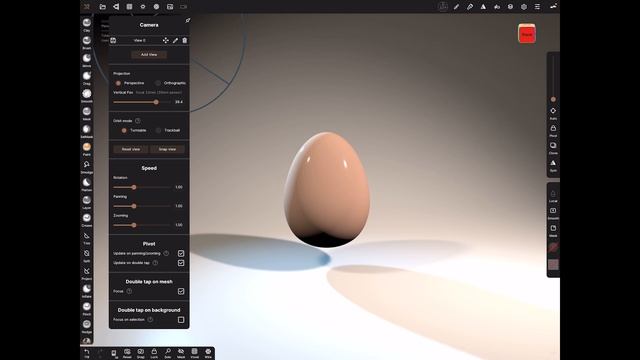Toggle Update on double tap checkbox

point(181,263)
